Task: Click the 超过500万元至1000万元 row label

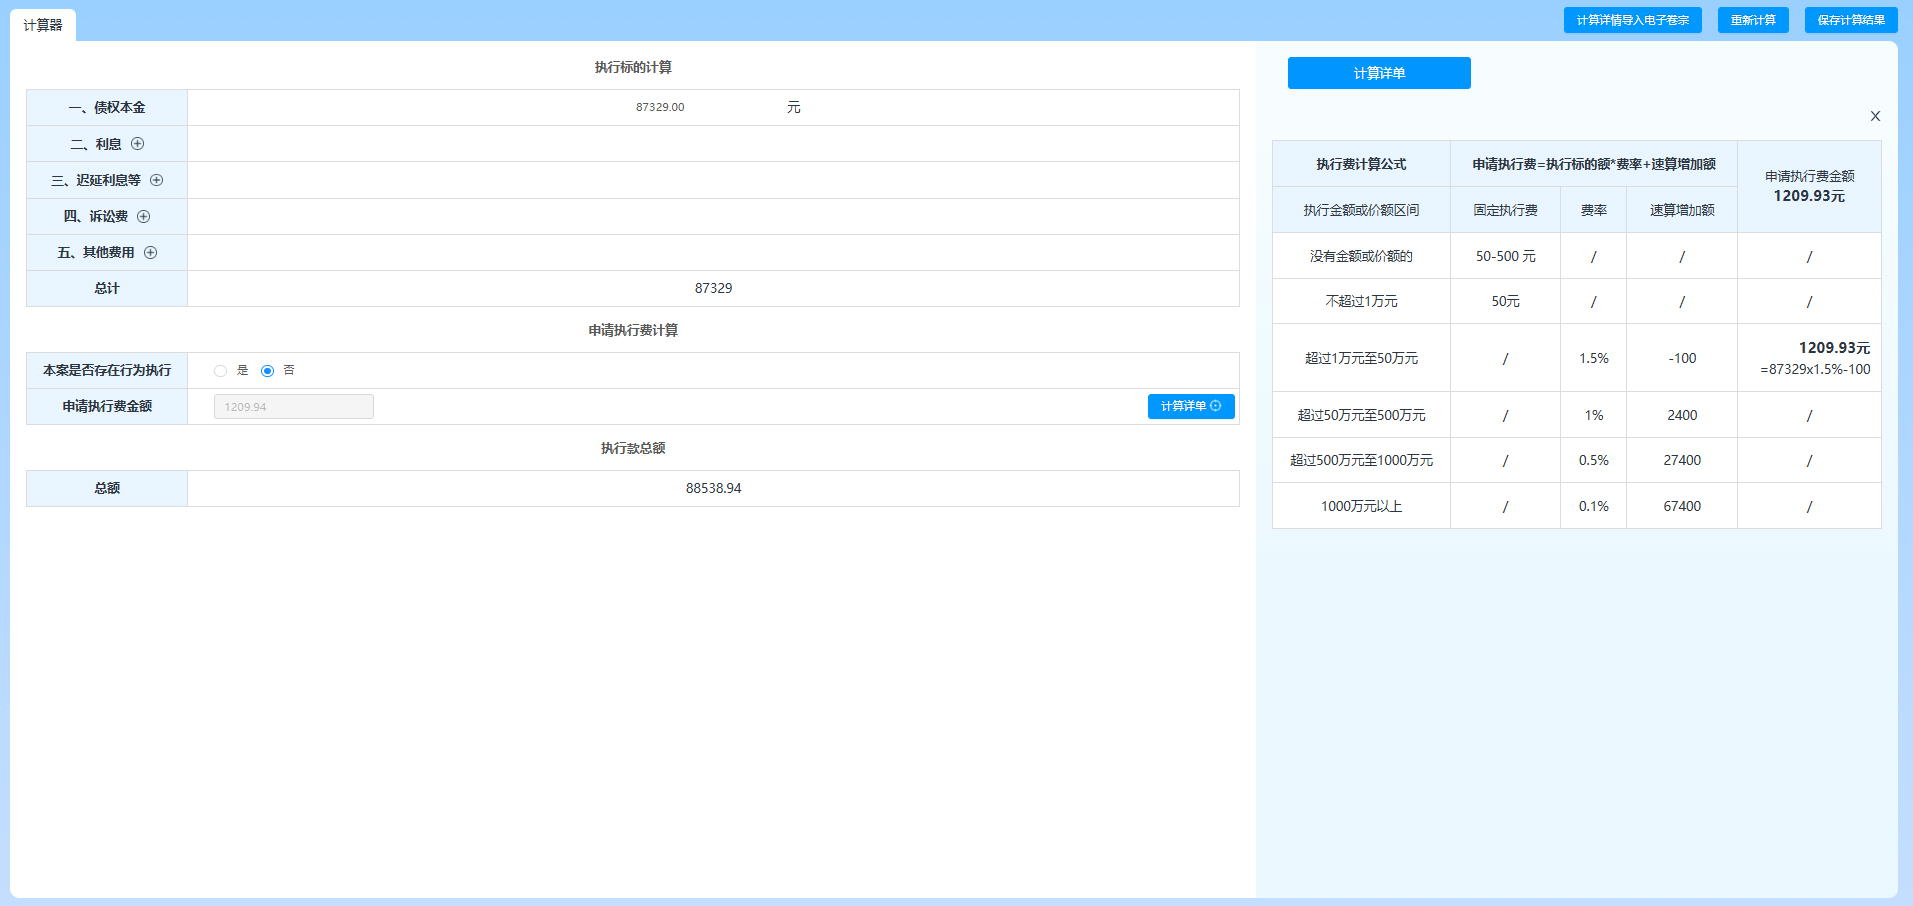Action: [x=1361, y=460]
